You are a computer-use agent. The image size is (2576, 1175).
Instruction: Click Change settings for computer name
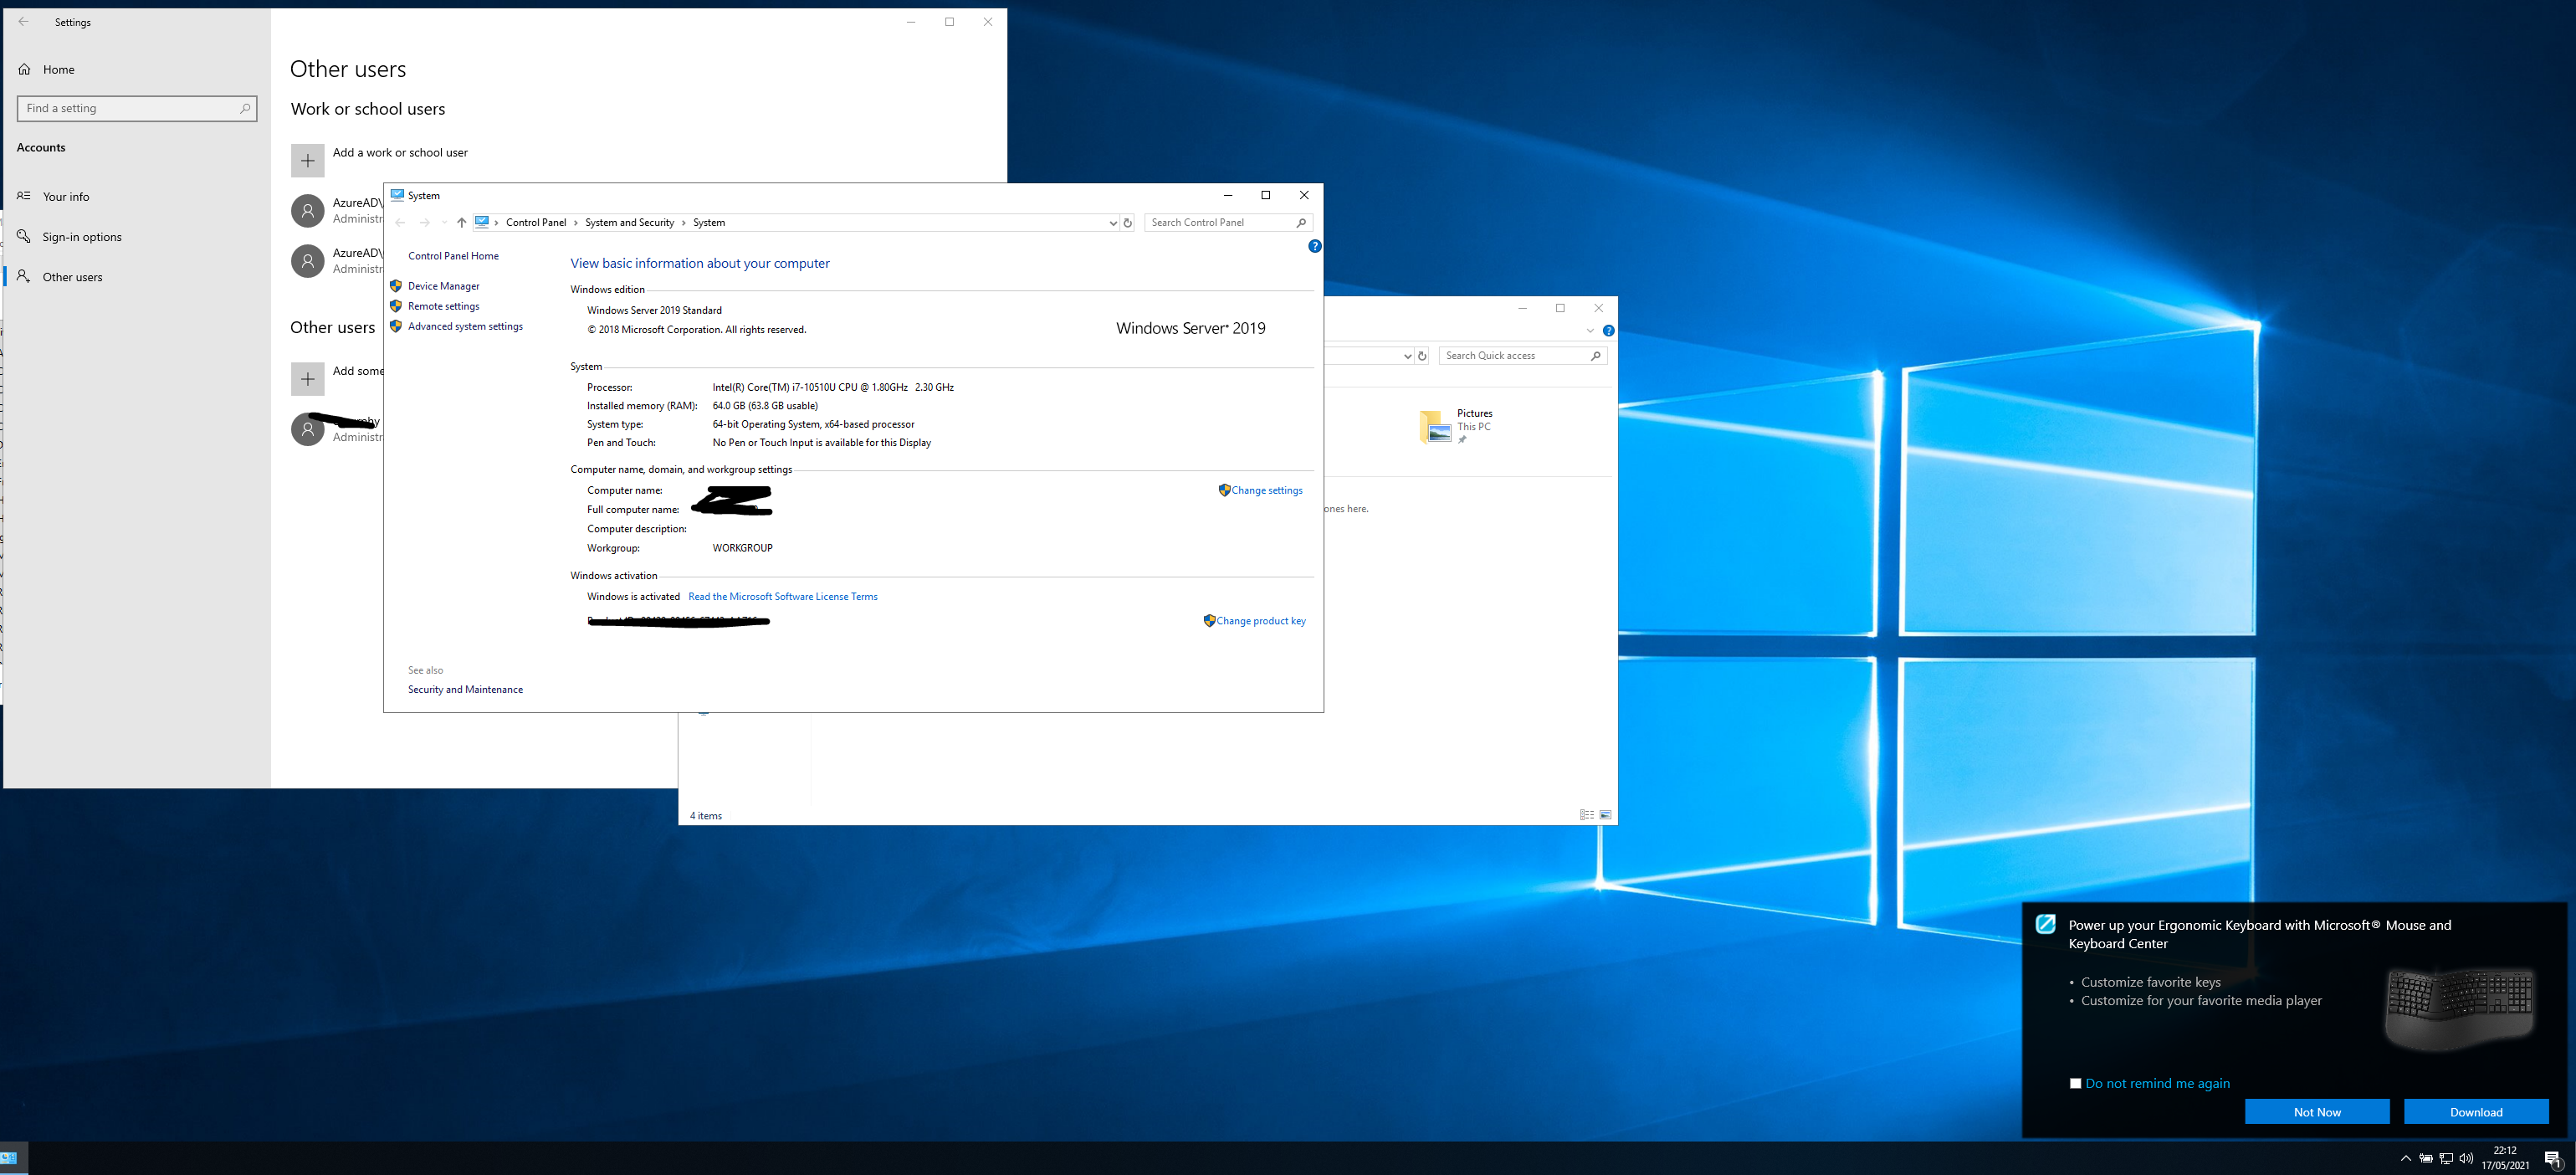pos(1267,490)
